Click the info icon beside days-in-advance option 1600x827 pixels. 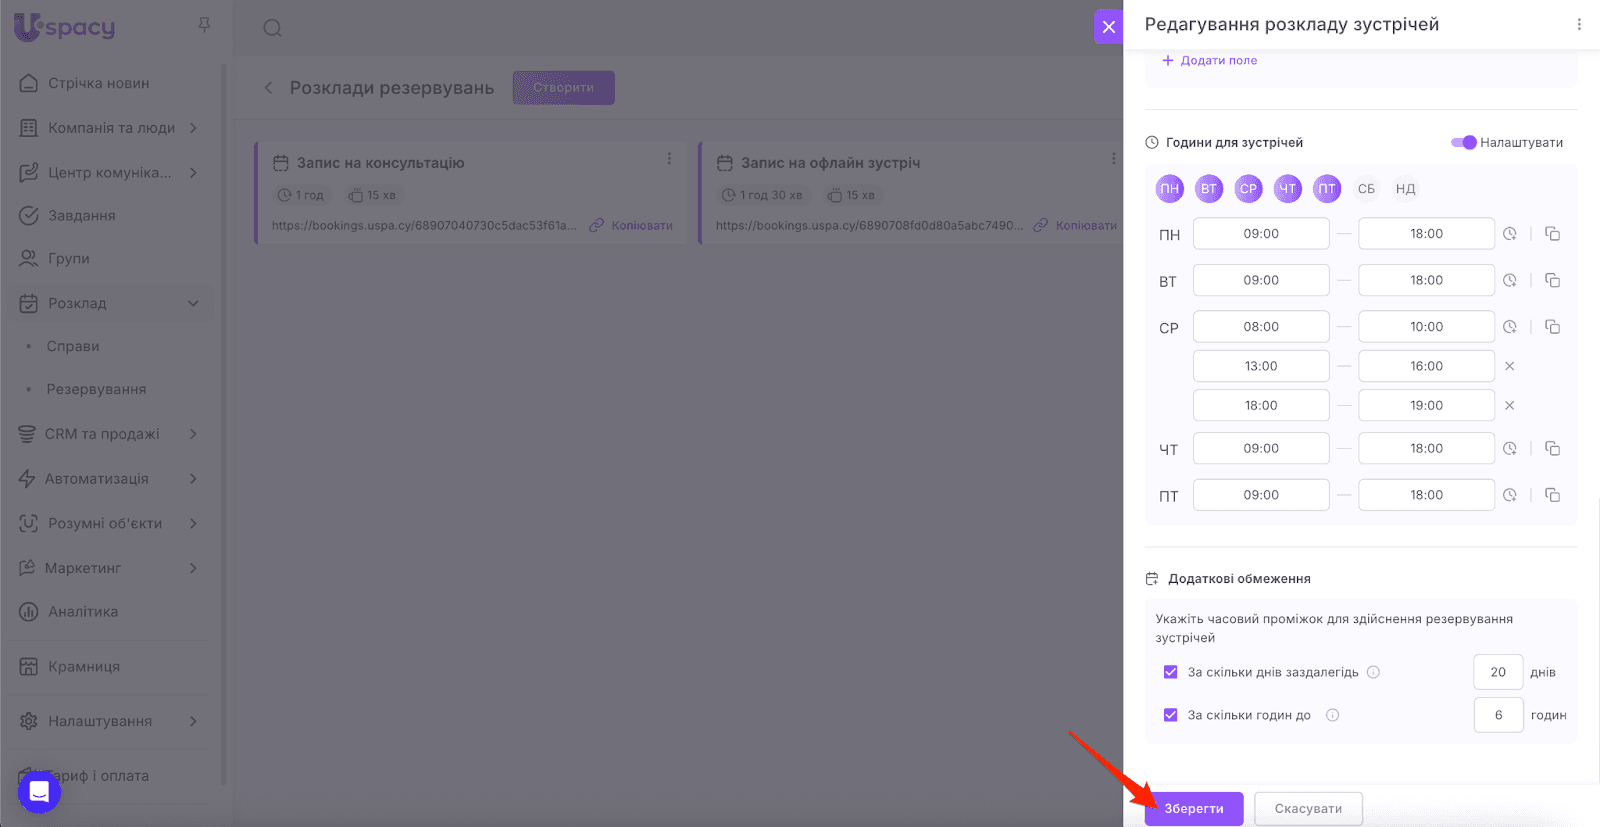click(x=1373, y=673)
